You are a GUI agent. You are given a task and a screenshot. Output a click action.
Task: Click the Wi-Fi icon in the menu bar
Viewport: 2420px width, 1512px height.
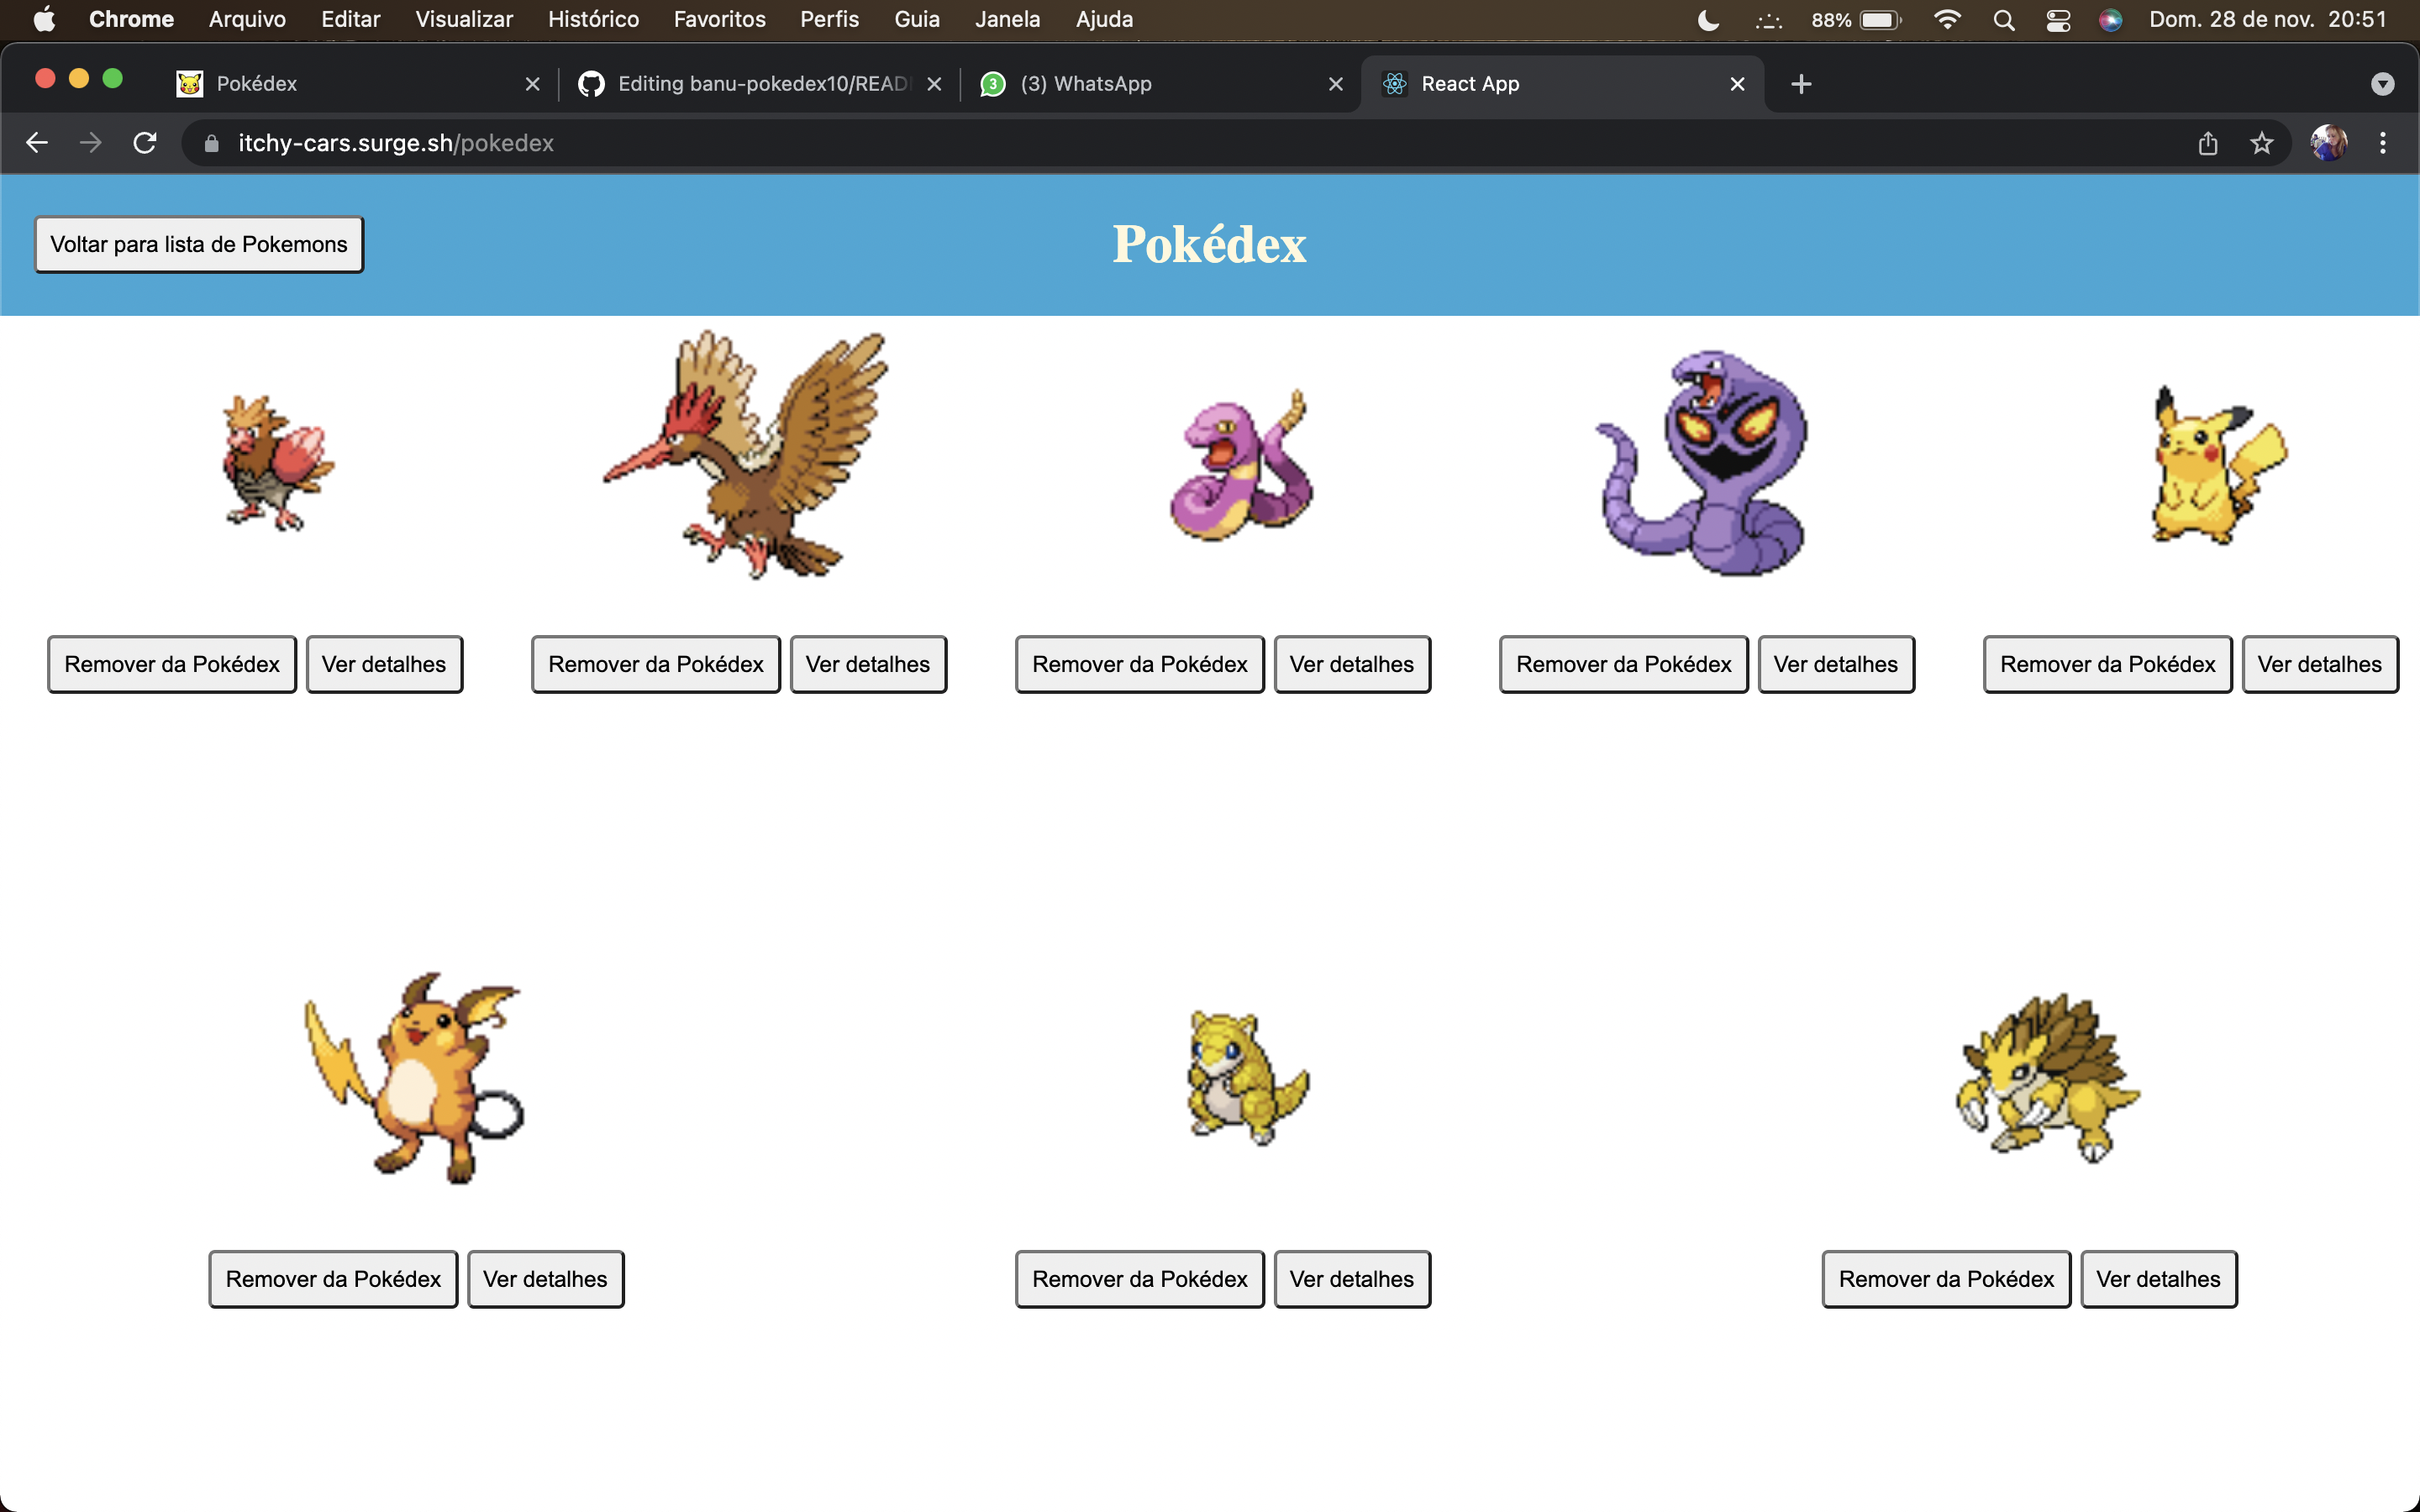[1947, 19]
